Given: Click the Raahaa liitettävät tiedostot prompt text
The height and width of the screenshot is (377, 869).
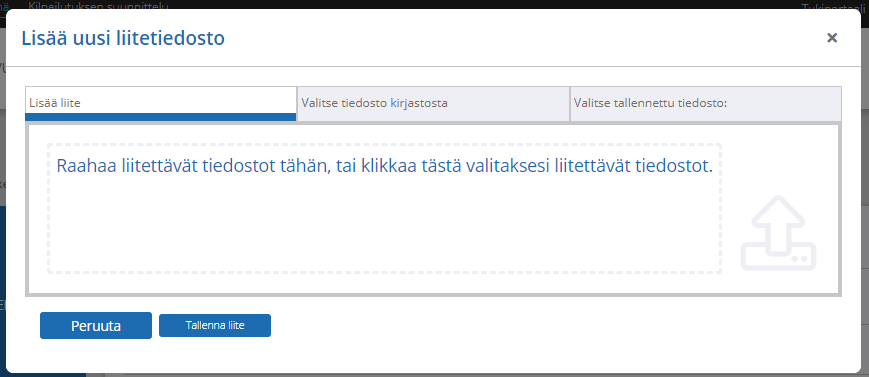Looking at the screenshot, I should (x=384, y=166).
